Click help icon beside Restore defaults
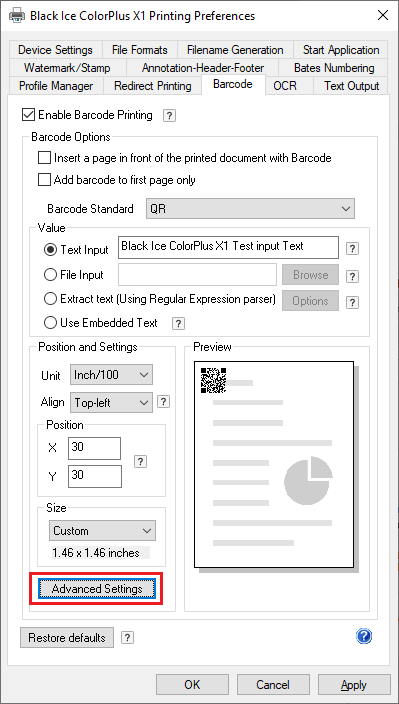This screenshot has height=704, width=399. pos(127,638)
